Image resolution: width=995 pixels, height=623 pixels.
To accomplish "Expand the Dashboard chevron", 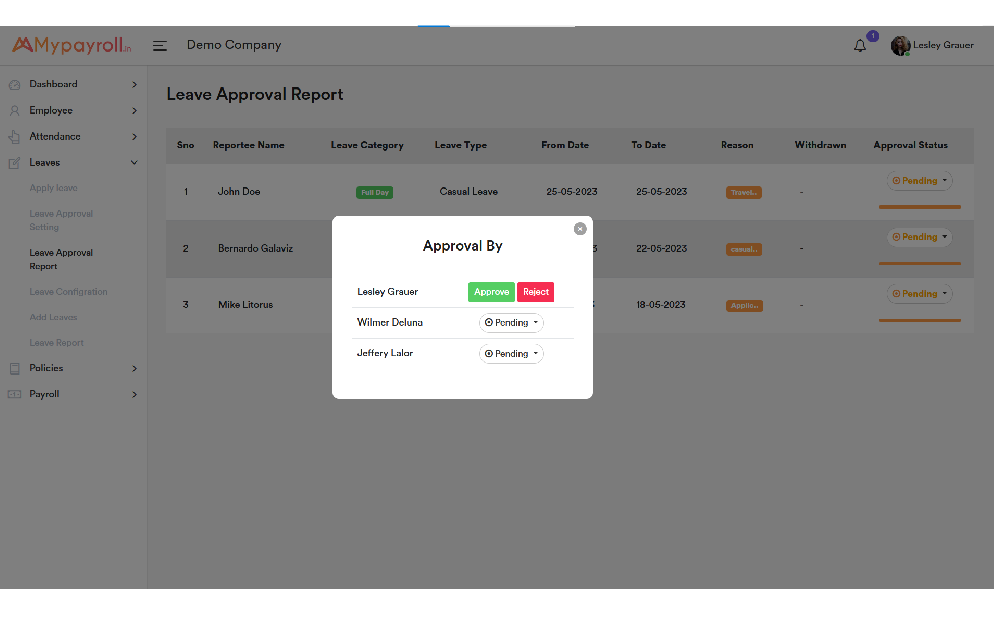I will tap(134, 84).
